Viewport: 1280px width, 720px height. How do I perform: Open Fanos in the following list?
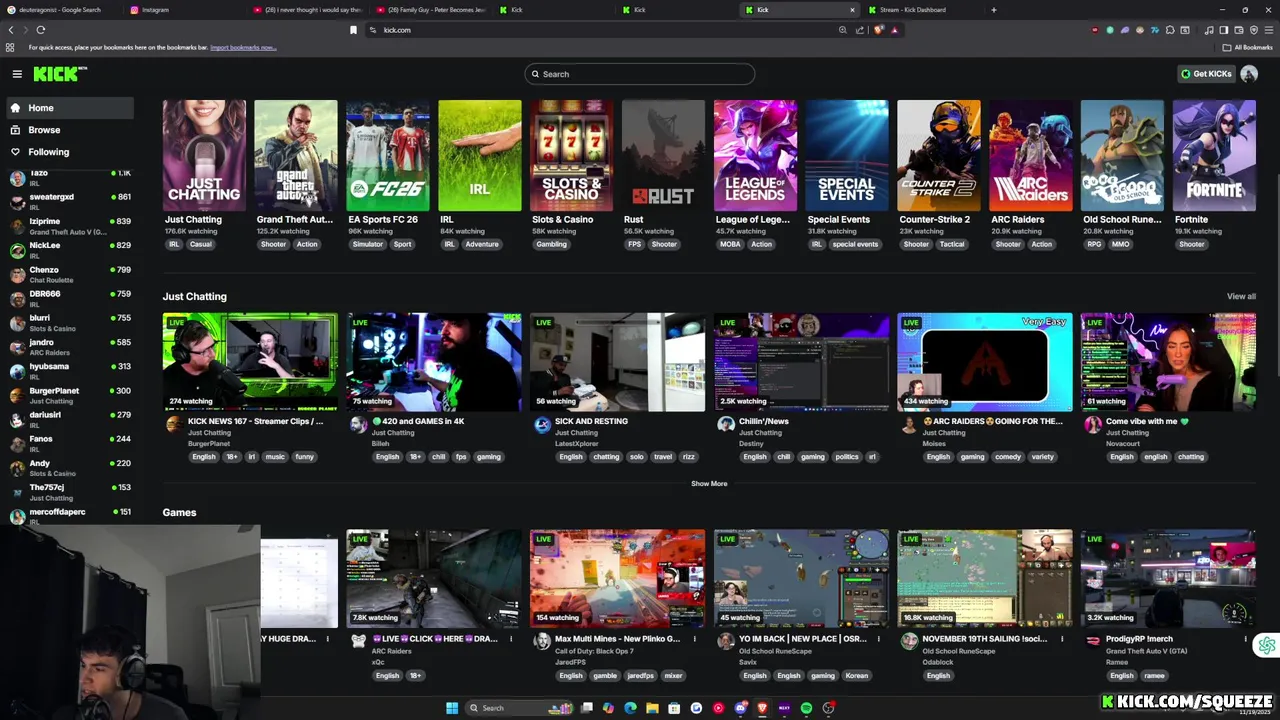pyautogui.click(x=68, y=443)
